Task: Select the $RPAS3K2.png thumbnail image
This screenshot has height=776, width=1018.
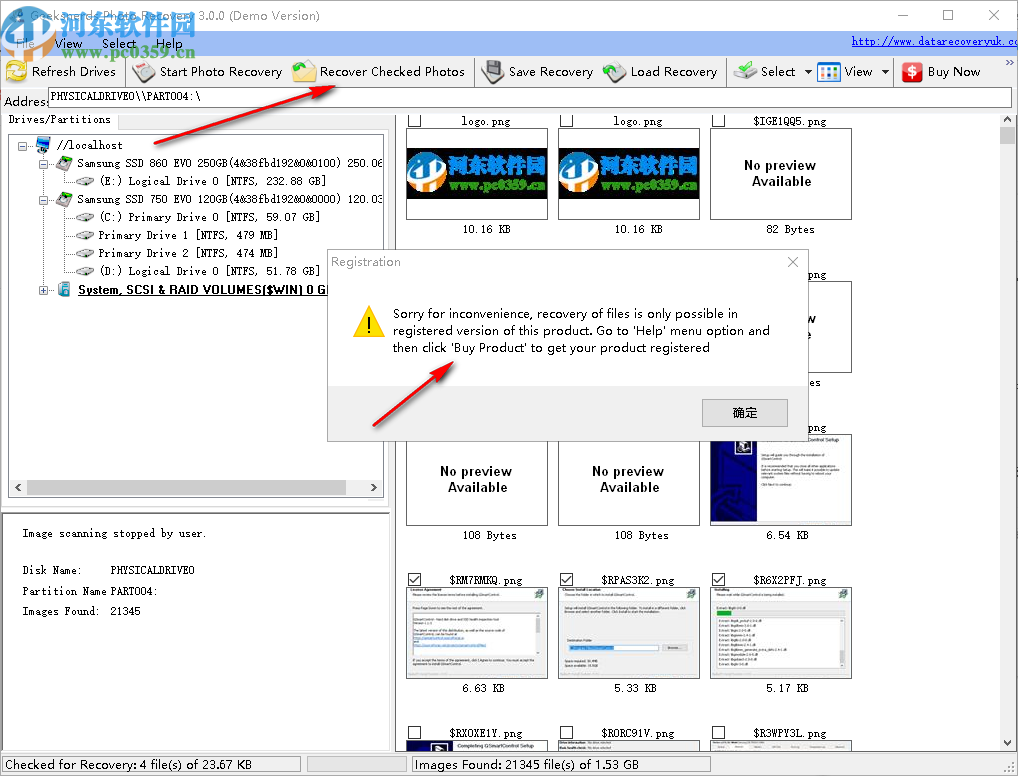Action: (629, 632)
